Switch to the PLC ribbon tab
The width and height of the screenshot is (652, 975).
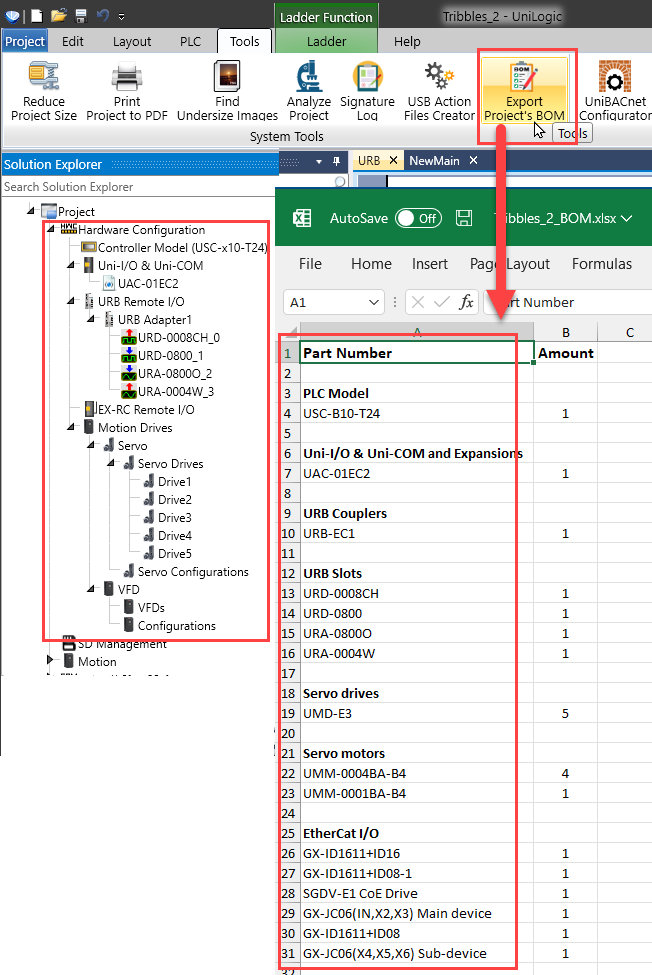coord(190,42)
